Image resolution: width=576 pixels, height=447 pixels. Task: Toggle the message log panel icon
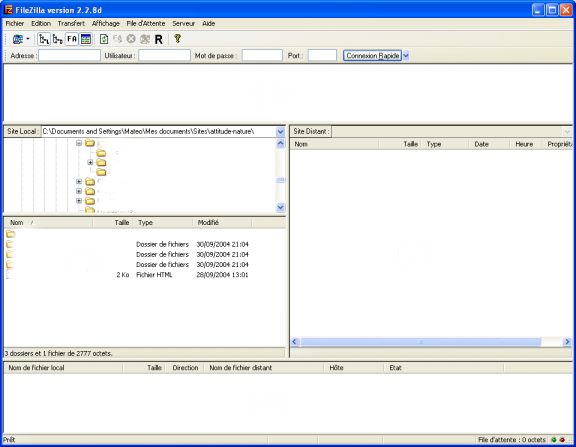click(x=86, y=39)
